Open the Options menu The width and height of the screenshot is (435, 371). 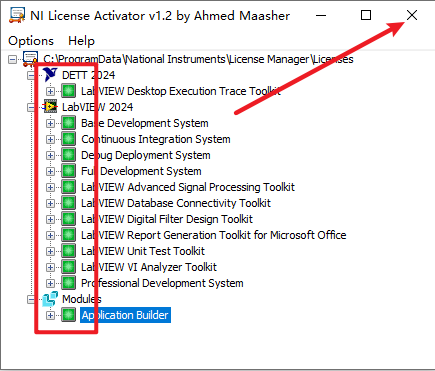pos(31,41)
